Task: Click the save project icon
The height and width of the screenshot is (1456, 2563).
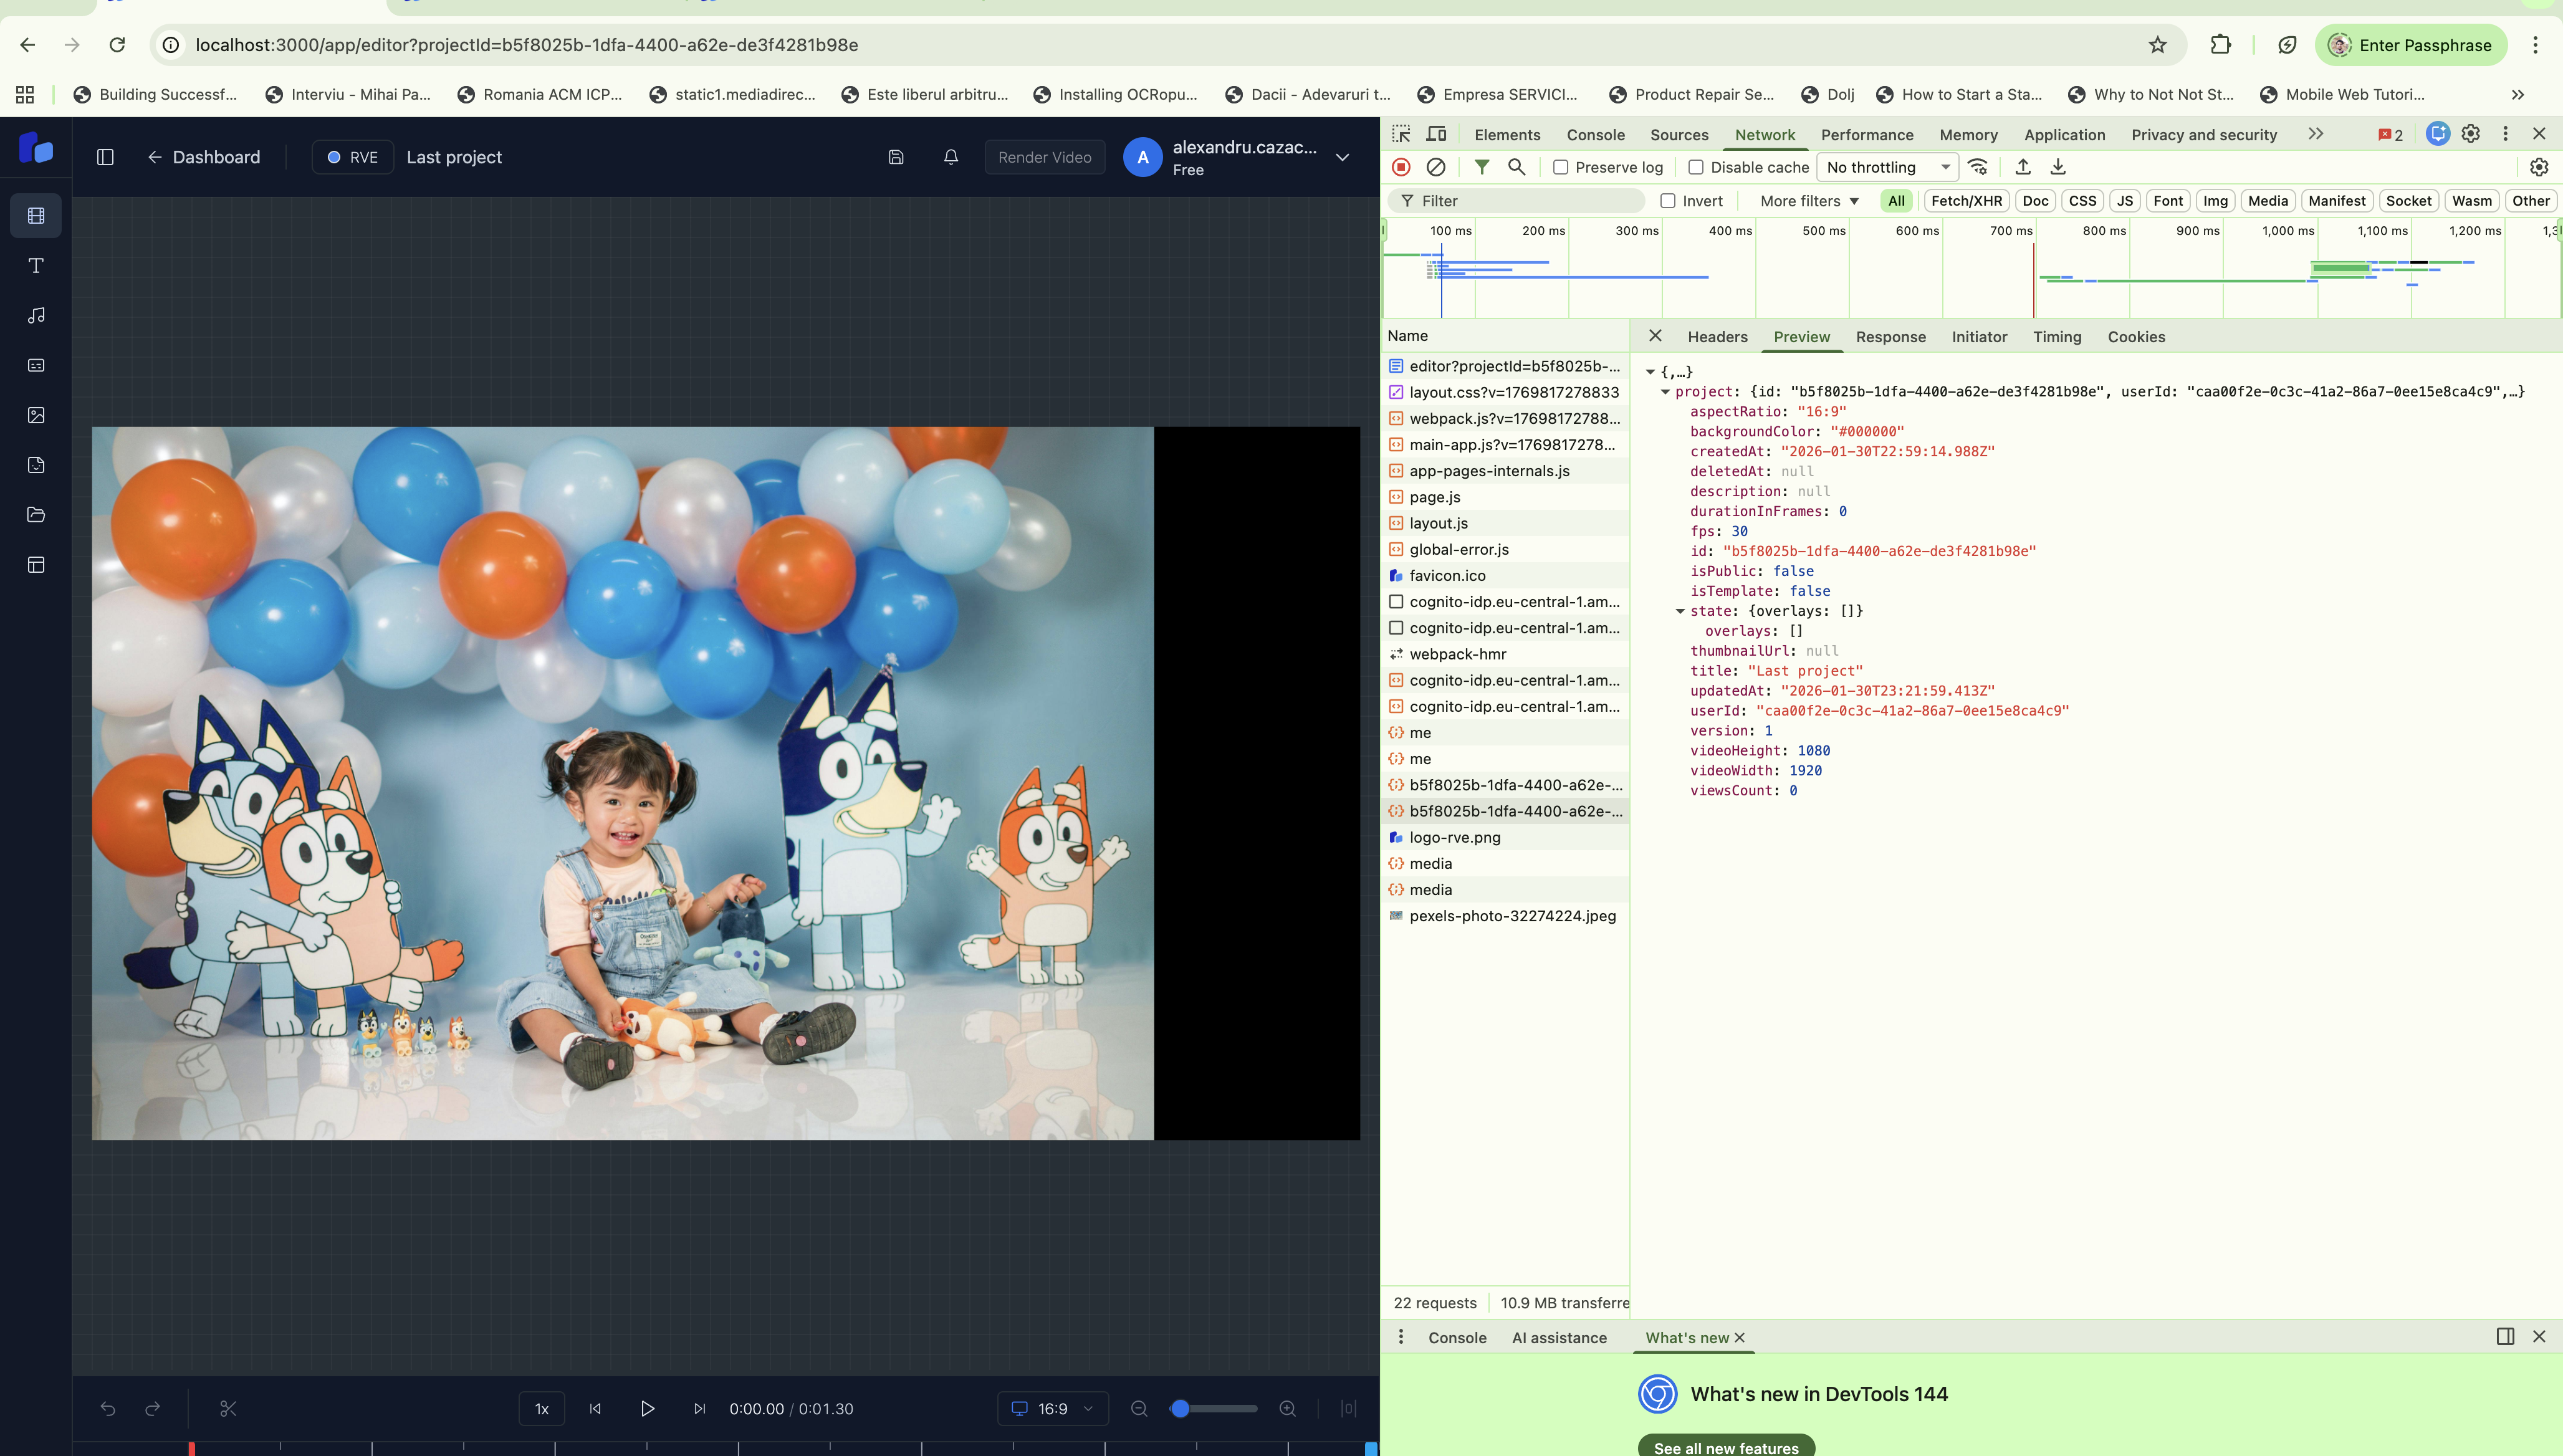Action: pos(896,157)
